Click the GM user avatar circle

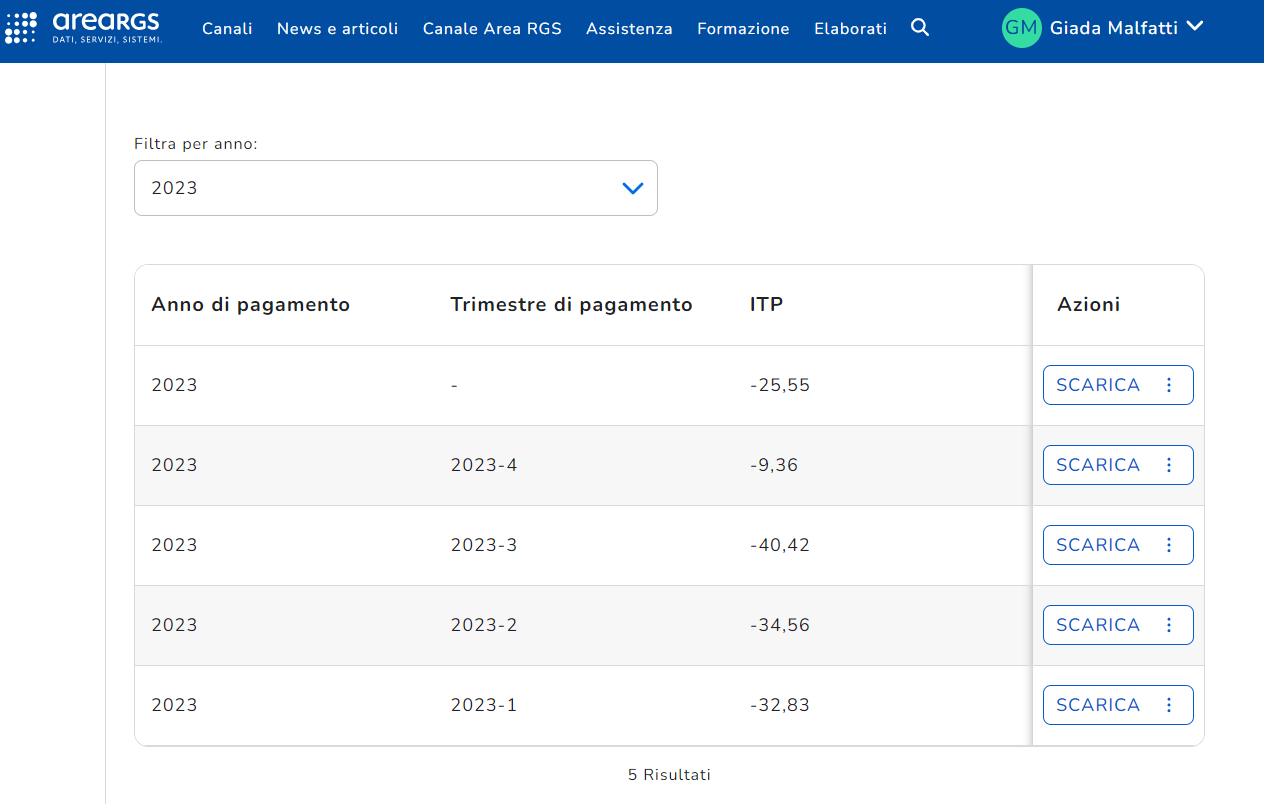click(1021, 28)
